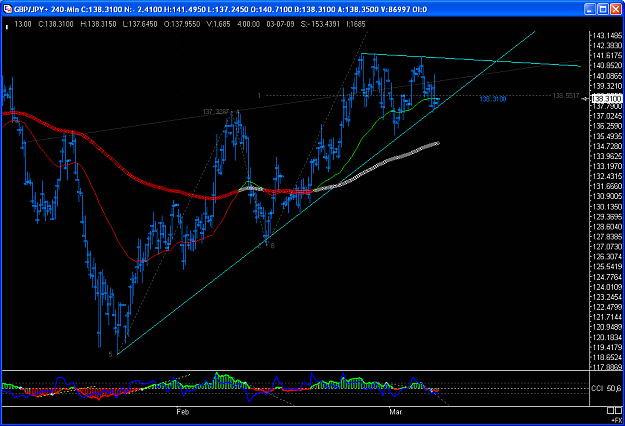Click the L:137.6450 low value in data bar

(140, 24)
